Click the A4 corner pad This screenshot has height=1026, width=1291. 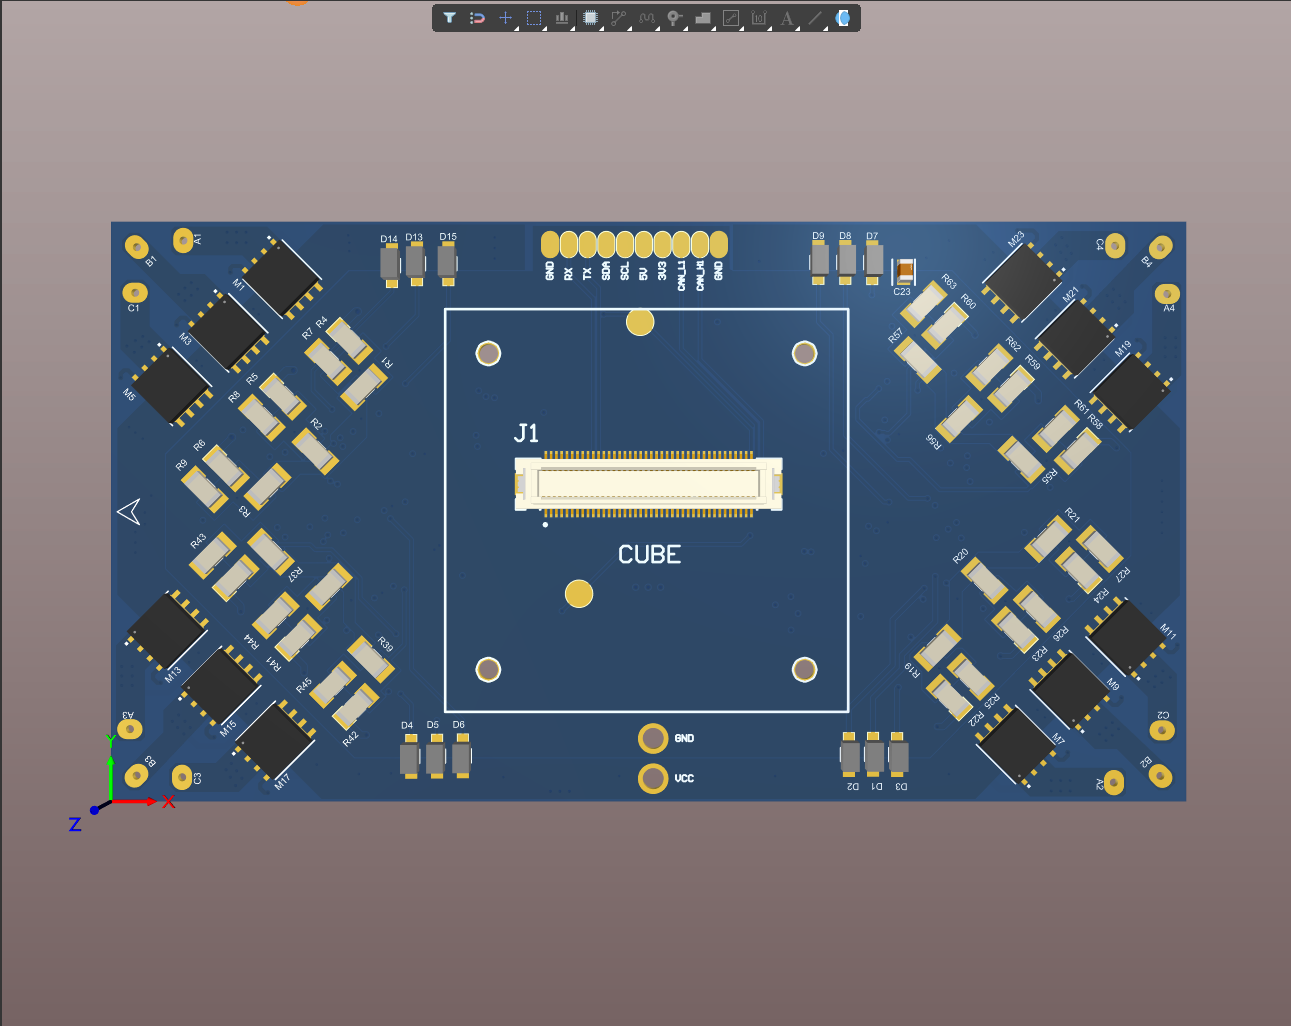pyautogui.click(x=1167, y=294)
